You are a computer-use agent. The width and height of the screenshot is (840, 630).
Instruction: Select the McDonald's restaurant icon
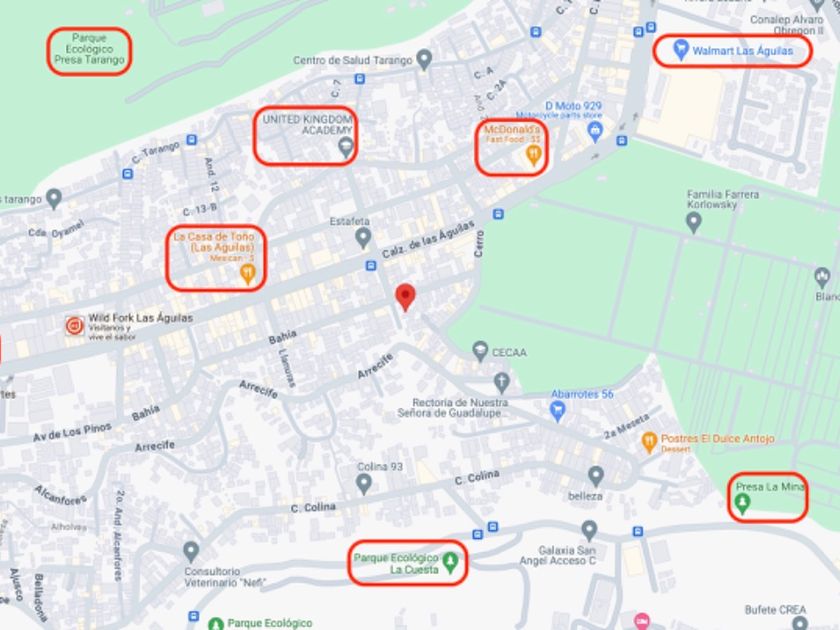[x=534, y=155]
